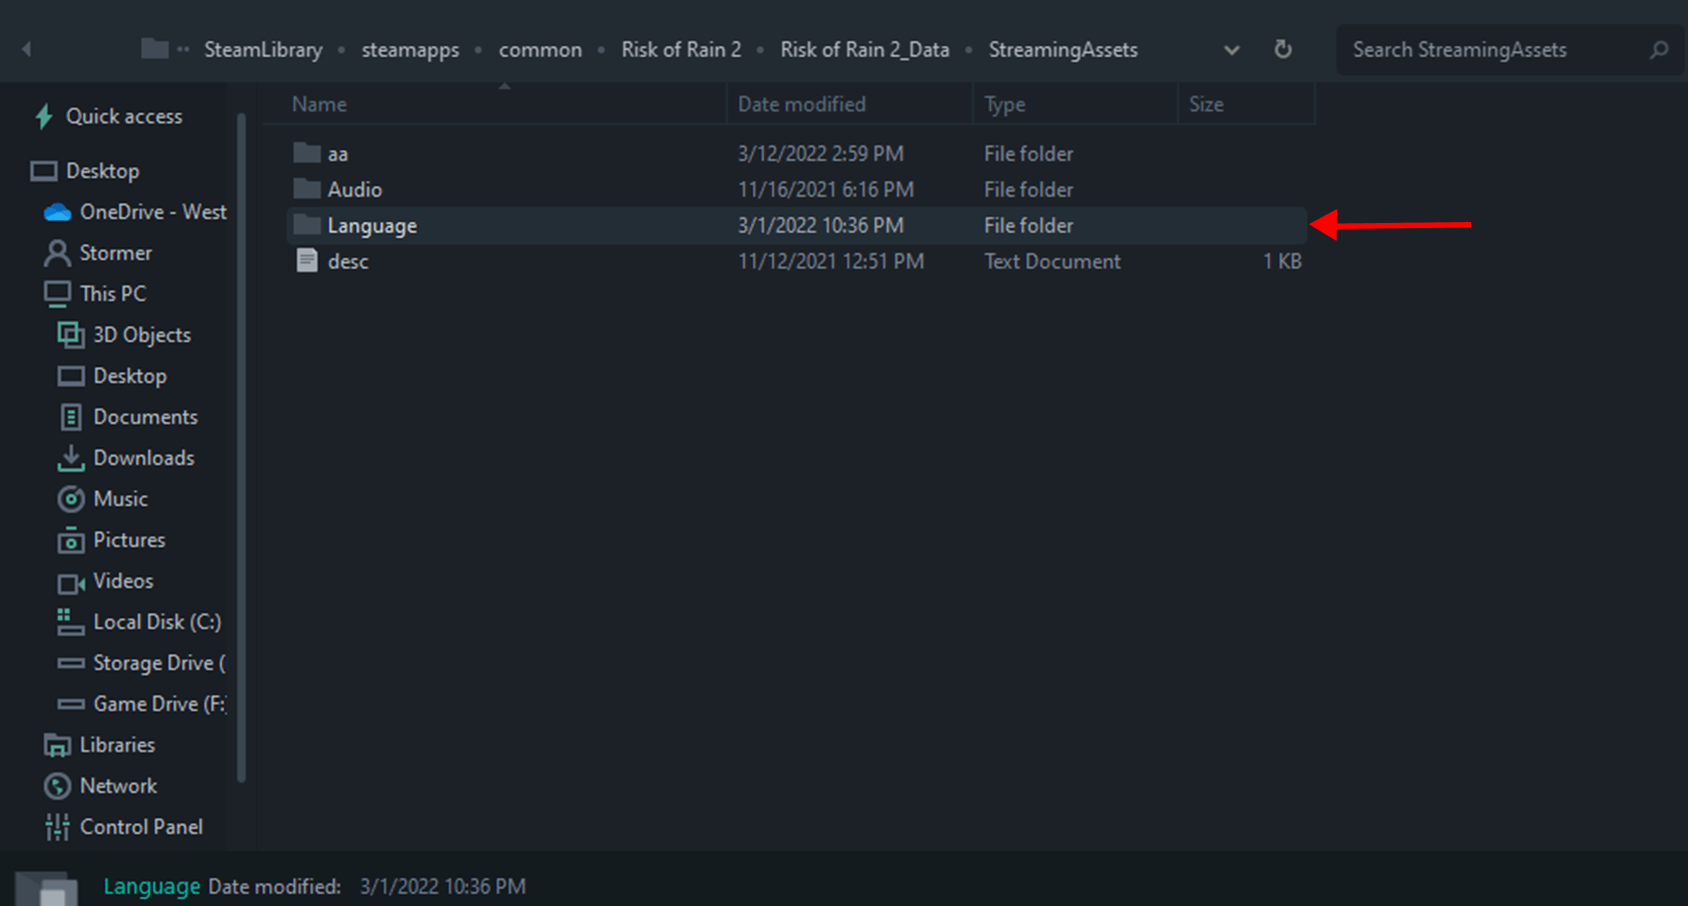Click the OneDrive cloud icon
The height and width of the screenshot is (906, 1688).
tap(58, 212)
